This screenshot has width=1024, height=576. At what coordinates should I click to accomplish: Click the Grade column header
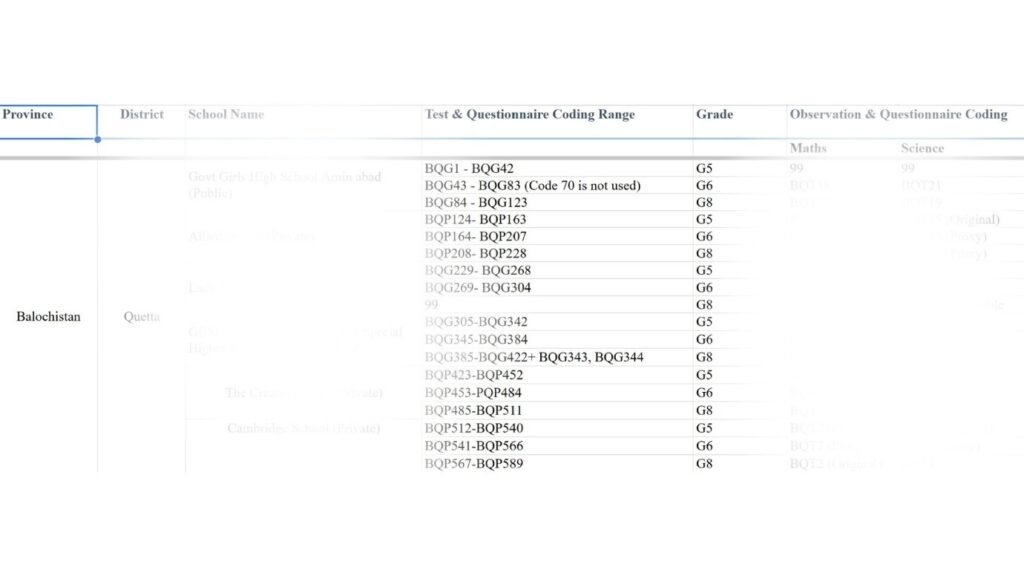[x=714, y=115]
